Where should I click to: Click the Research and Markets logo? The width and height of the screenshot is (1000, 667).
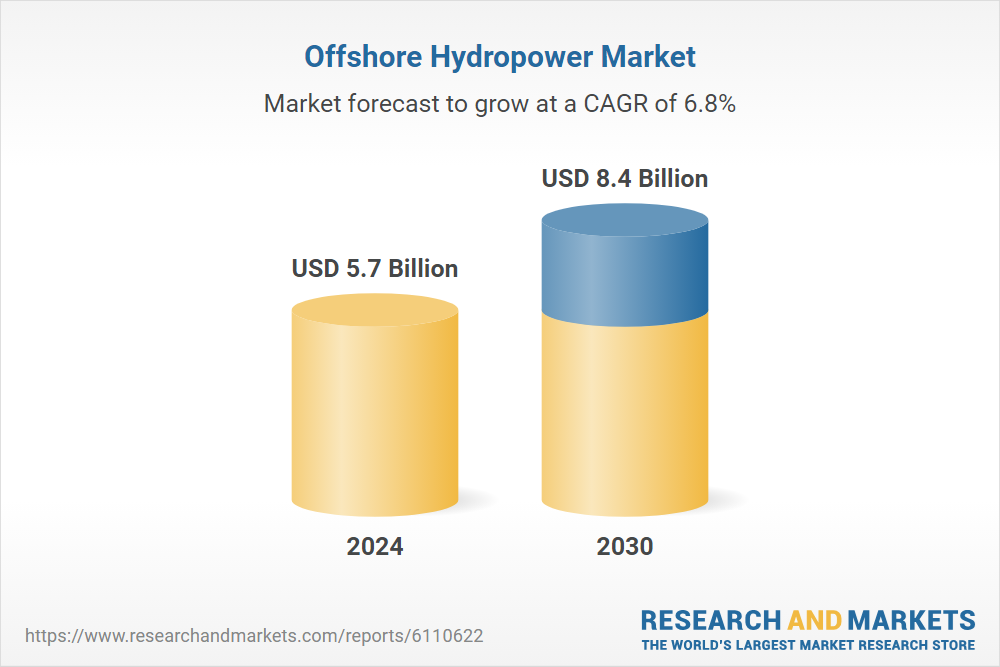pos(807,628)
